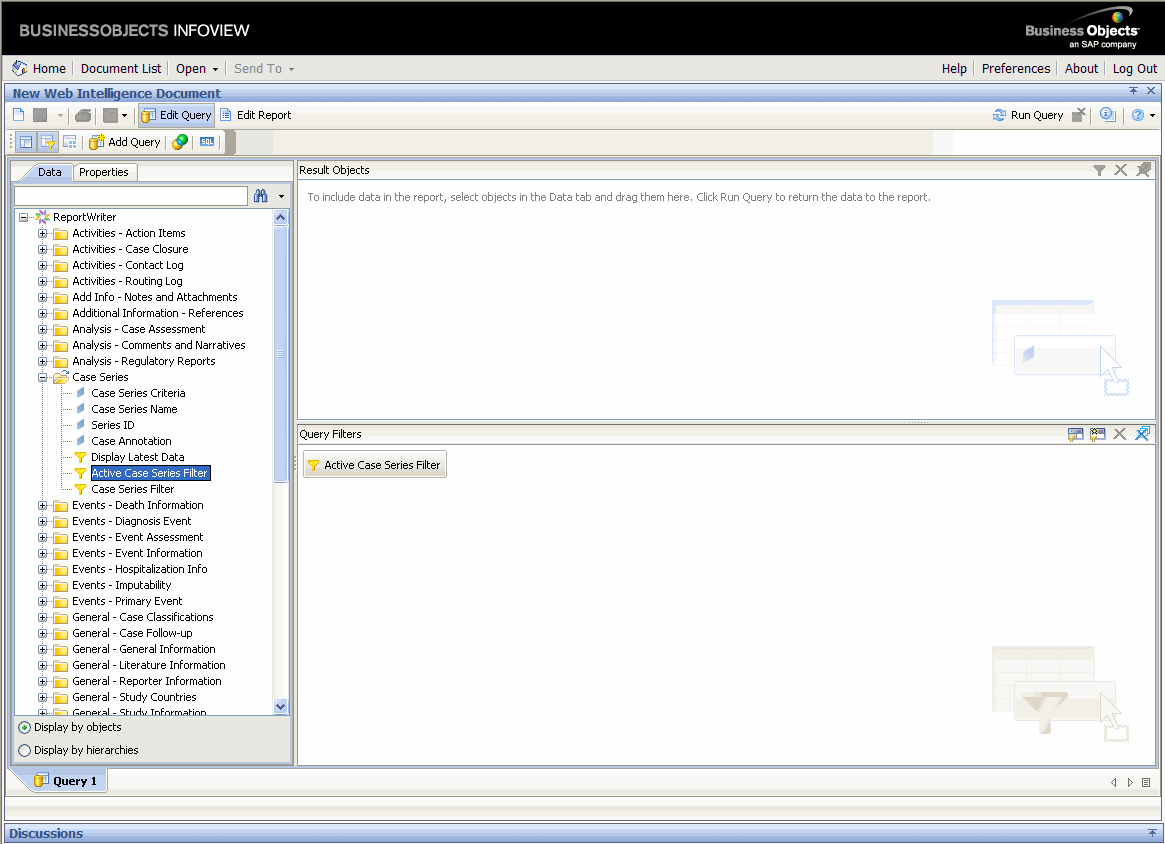
Task: Expand the Activities - Action Items folder
Action: (42, 233)
